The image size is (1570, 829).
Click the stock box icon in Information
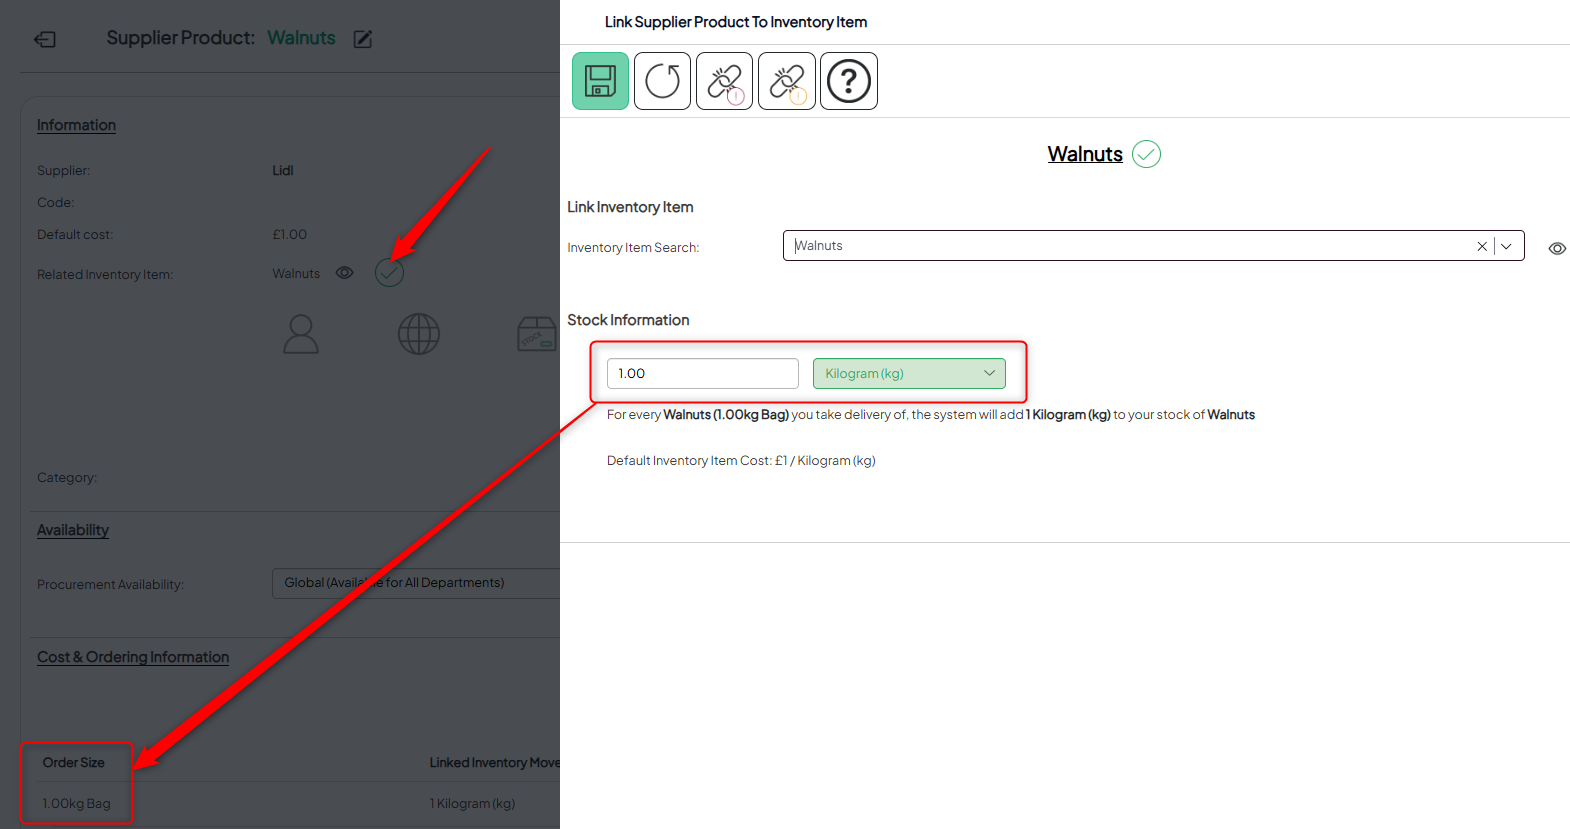(x=536, y=334)
